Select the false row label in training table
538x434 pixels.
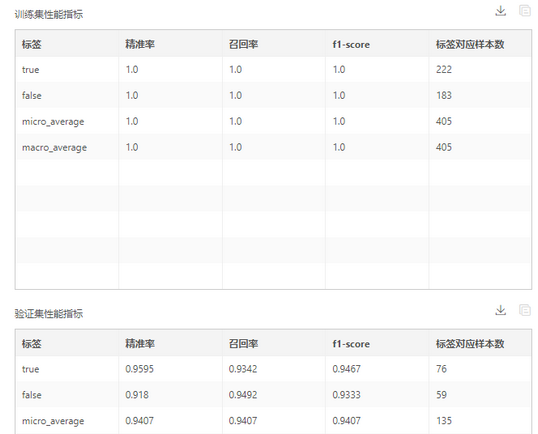(32, 95)
